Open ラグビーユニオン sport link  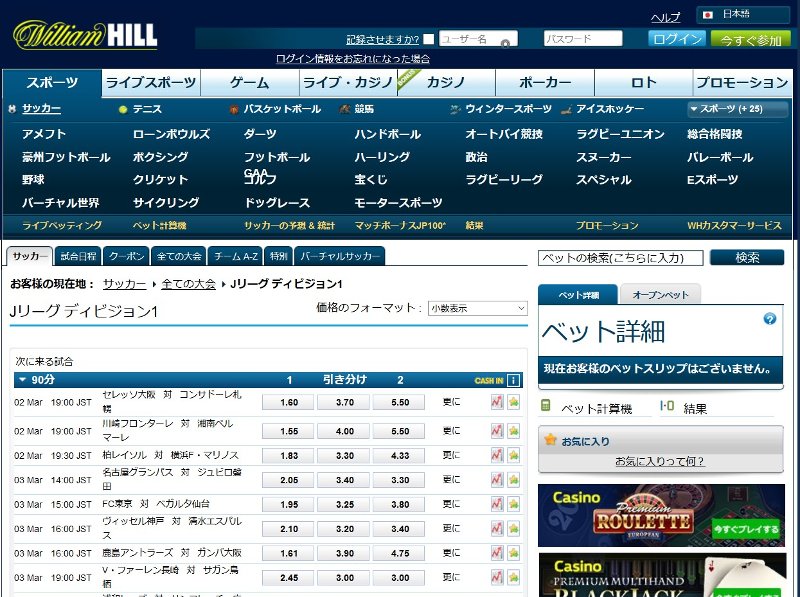[620, 134]
